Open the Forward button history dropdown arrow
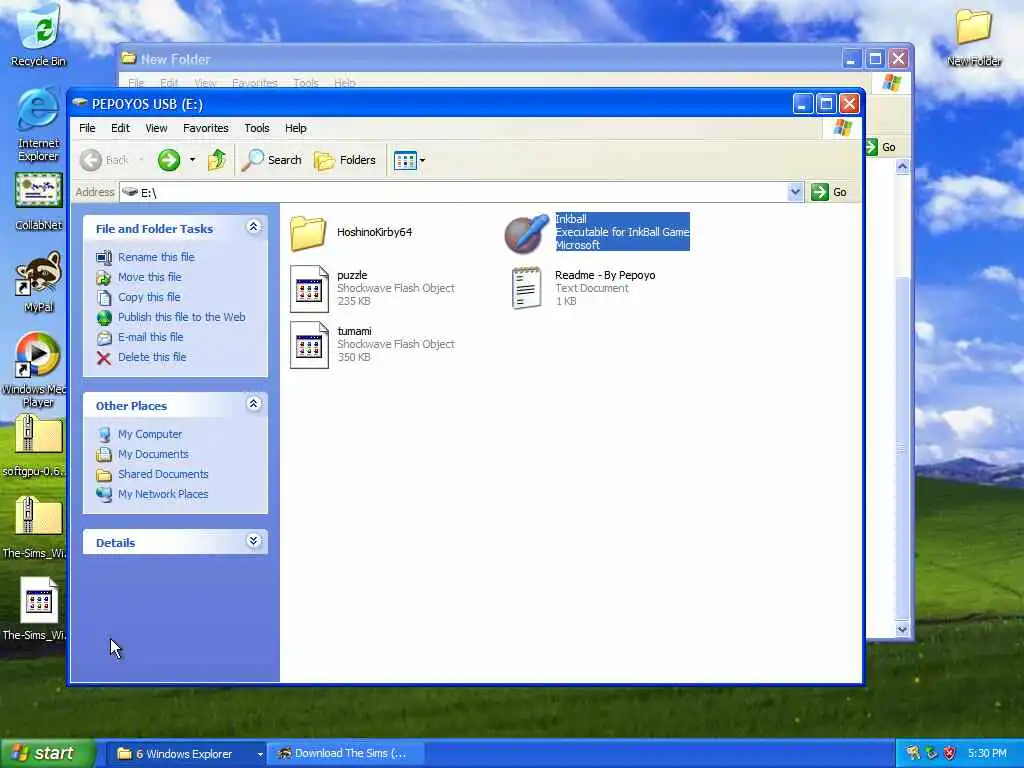 192,160
